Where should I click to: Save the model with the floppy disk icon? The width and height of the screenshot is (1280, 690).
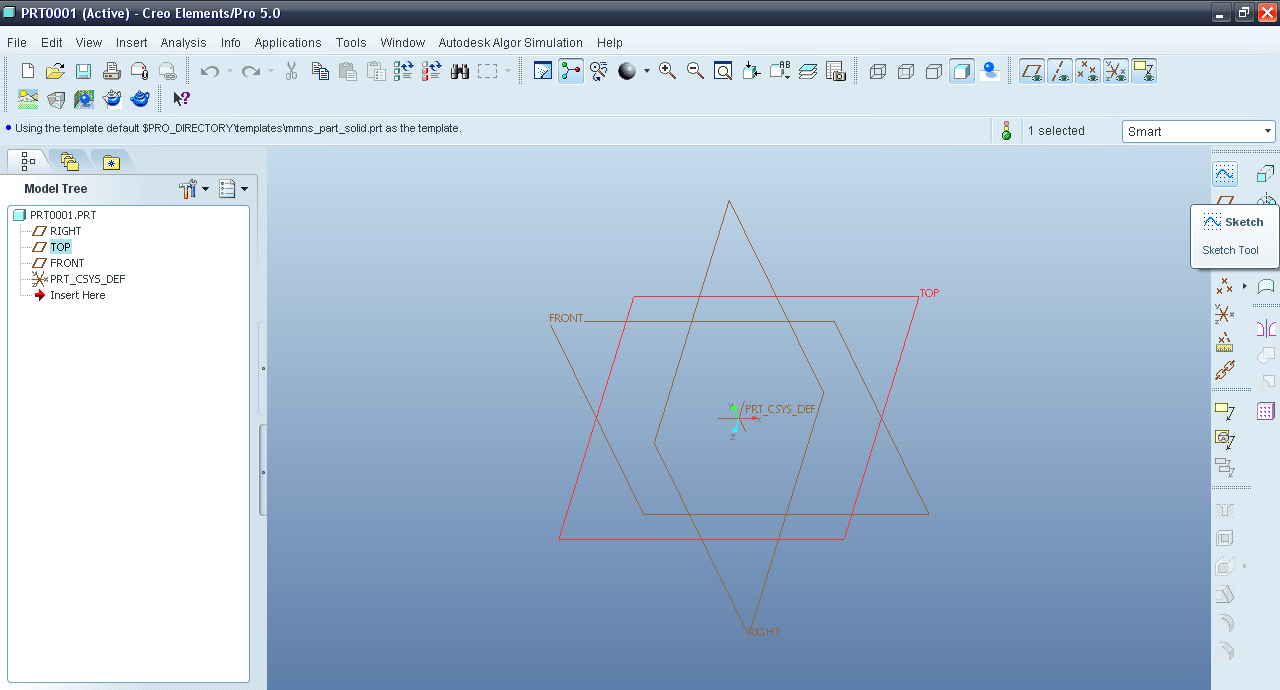84,71
